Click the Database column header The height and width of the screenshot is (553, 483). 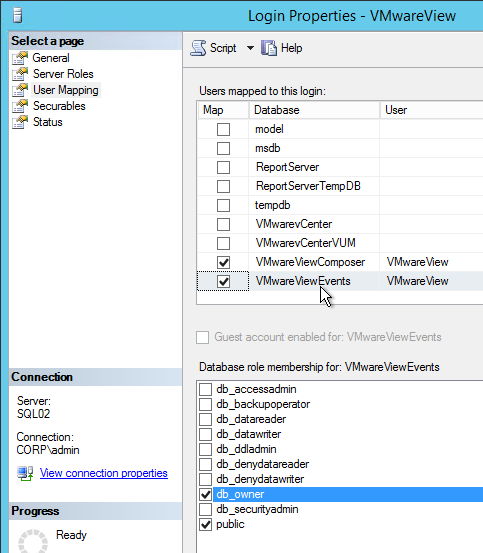(314, 110)
